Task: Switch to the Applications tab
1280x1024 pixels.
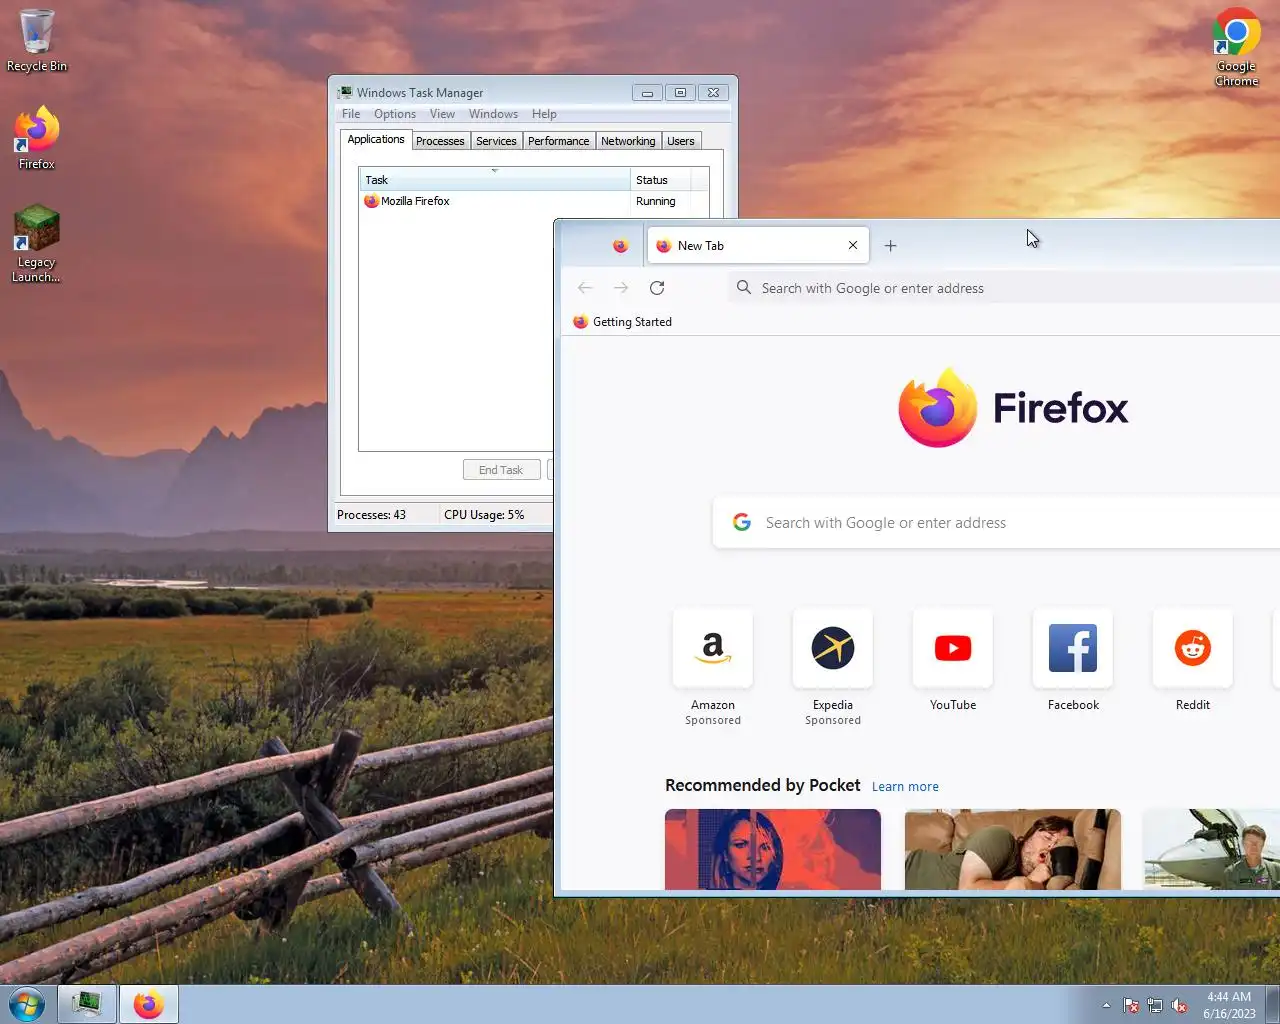Action: click(376, 140)
